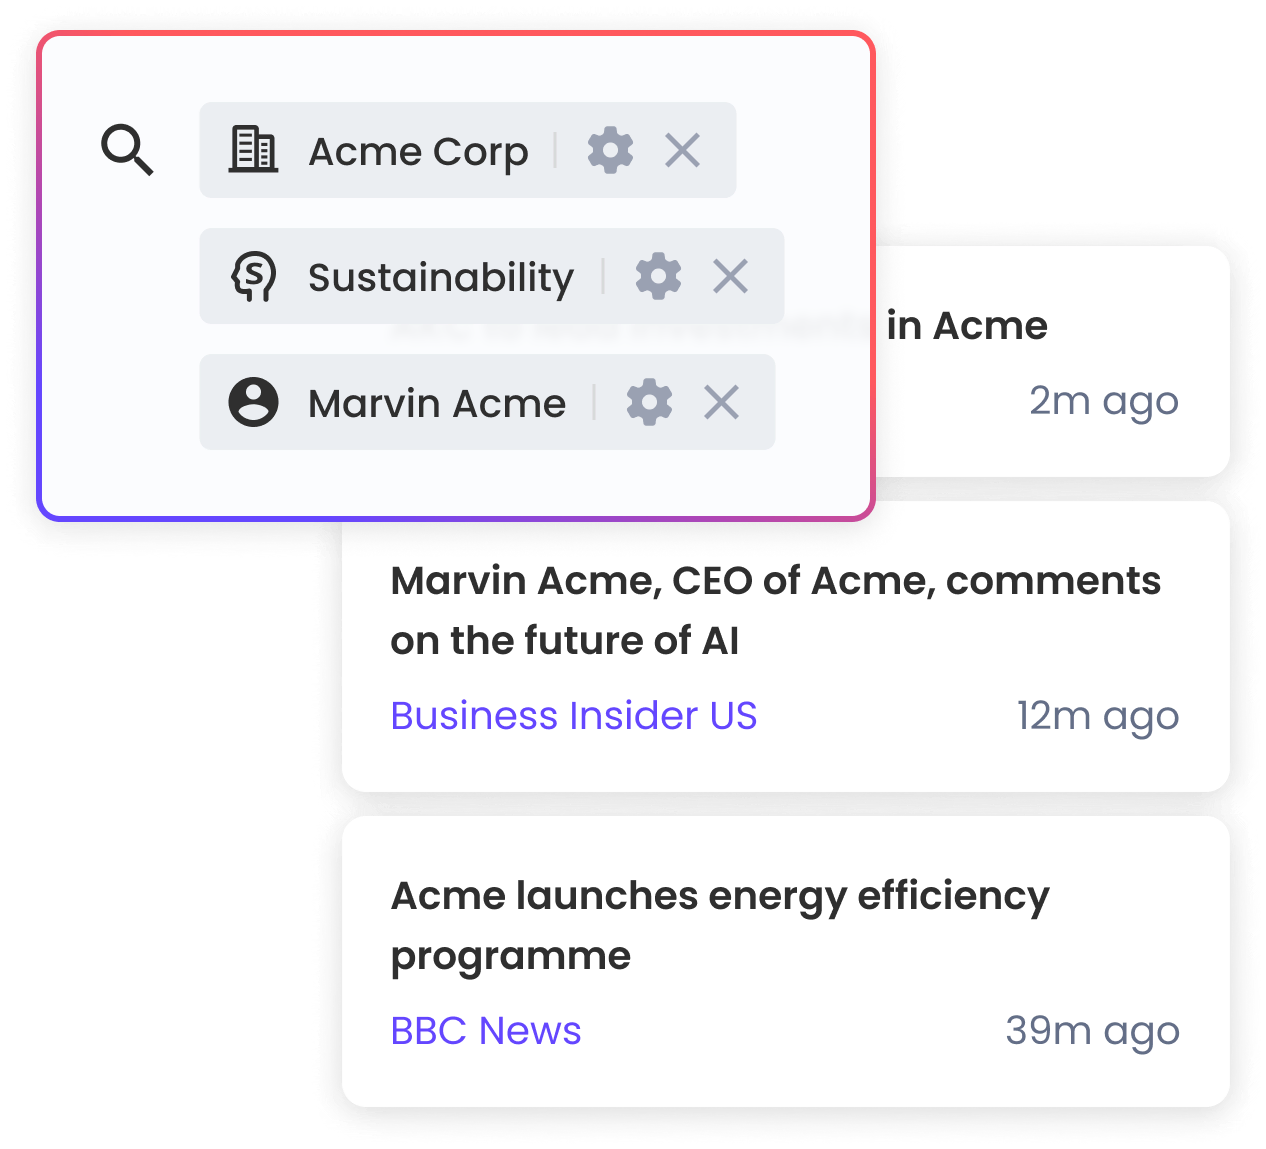This screenshot has height=1149, width=1266.
Task: Open settings gear for Sustainability filter
Action: [658, 277]
